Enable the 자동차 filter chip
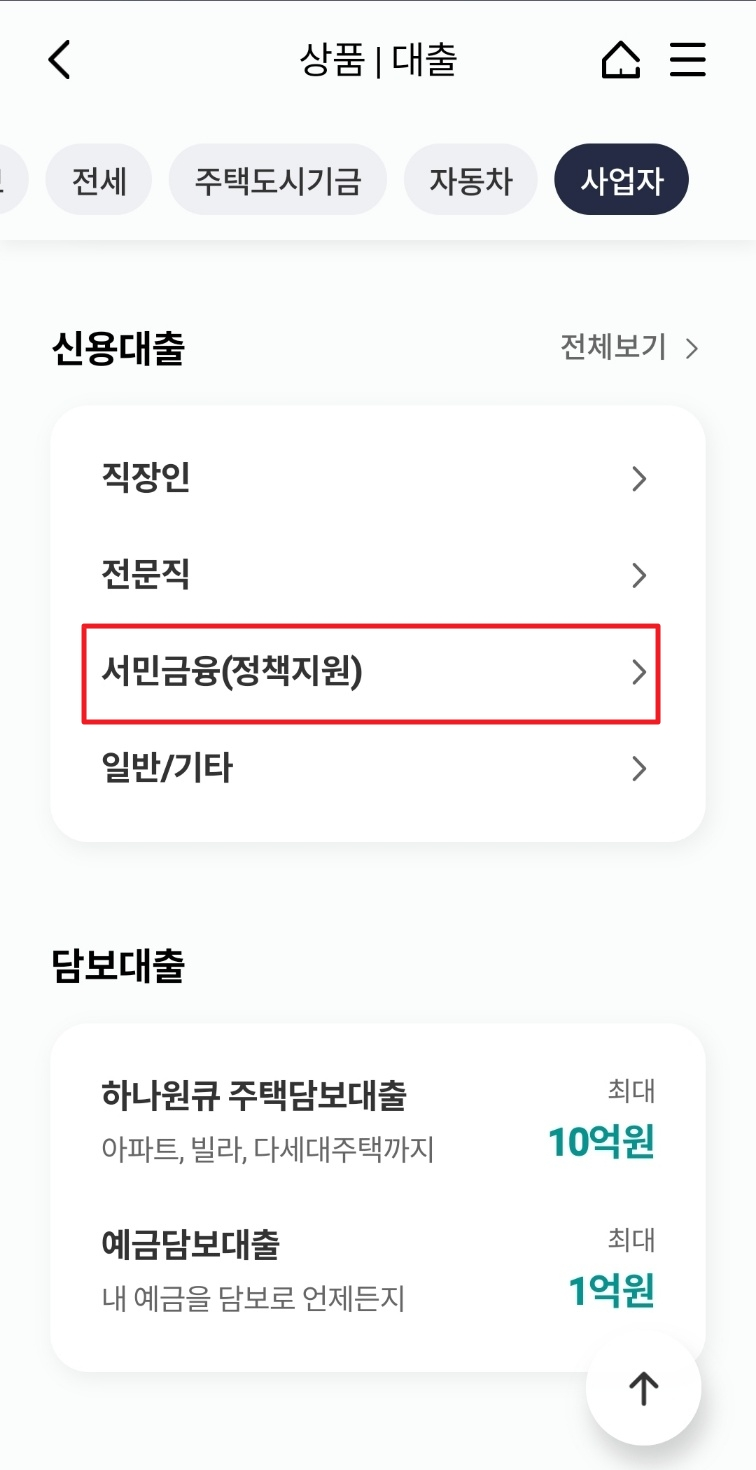The image size is (756, 1470). point(471,179)
